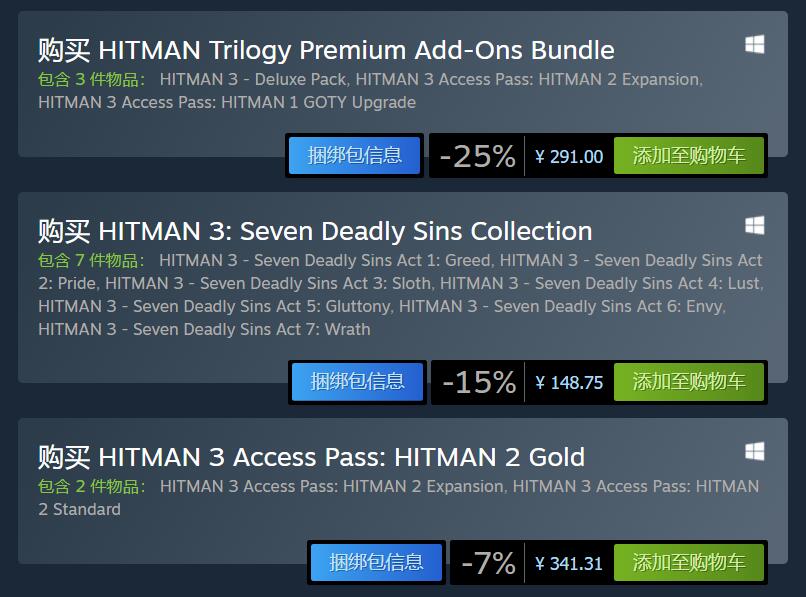Select the ¥ 148.75 bundle price

[x=569, y=382]
